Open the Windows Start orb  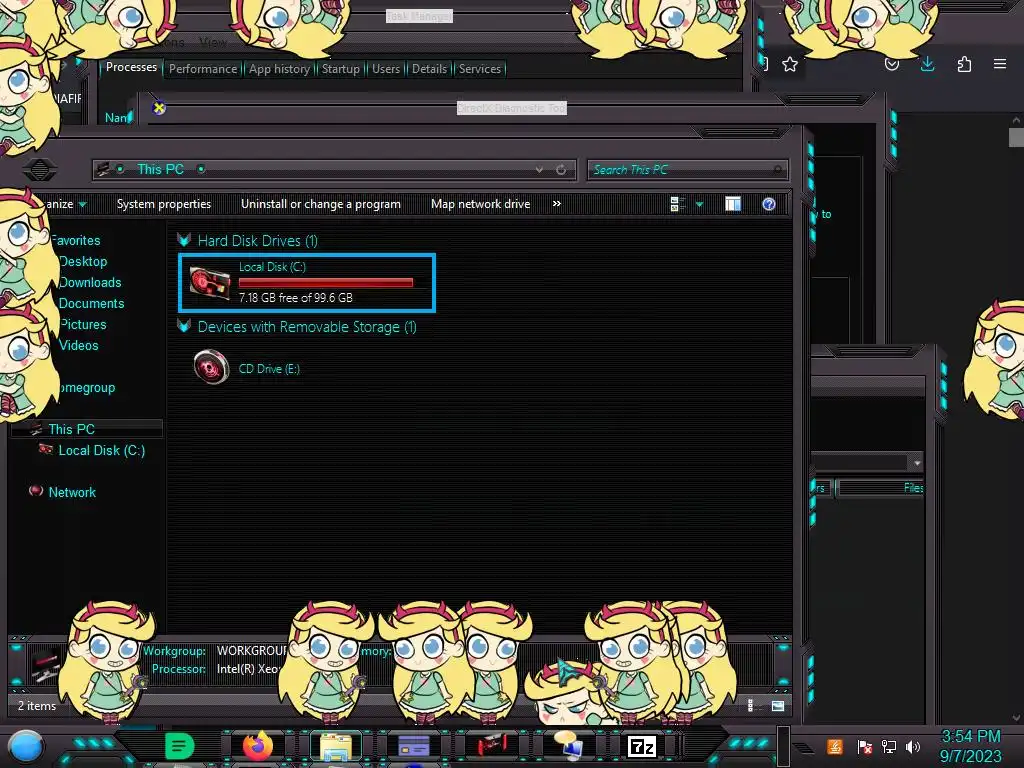(x=25, y=746)
